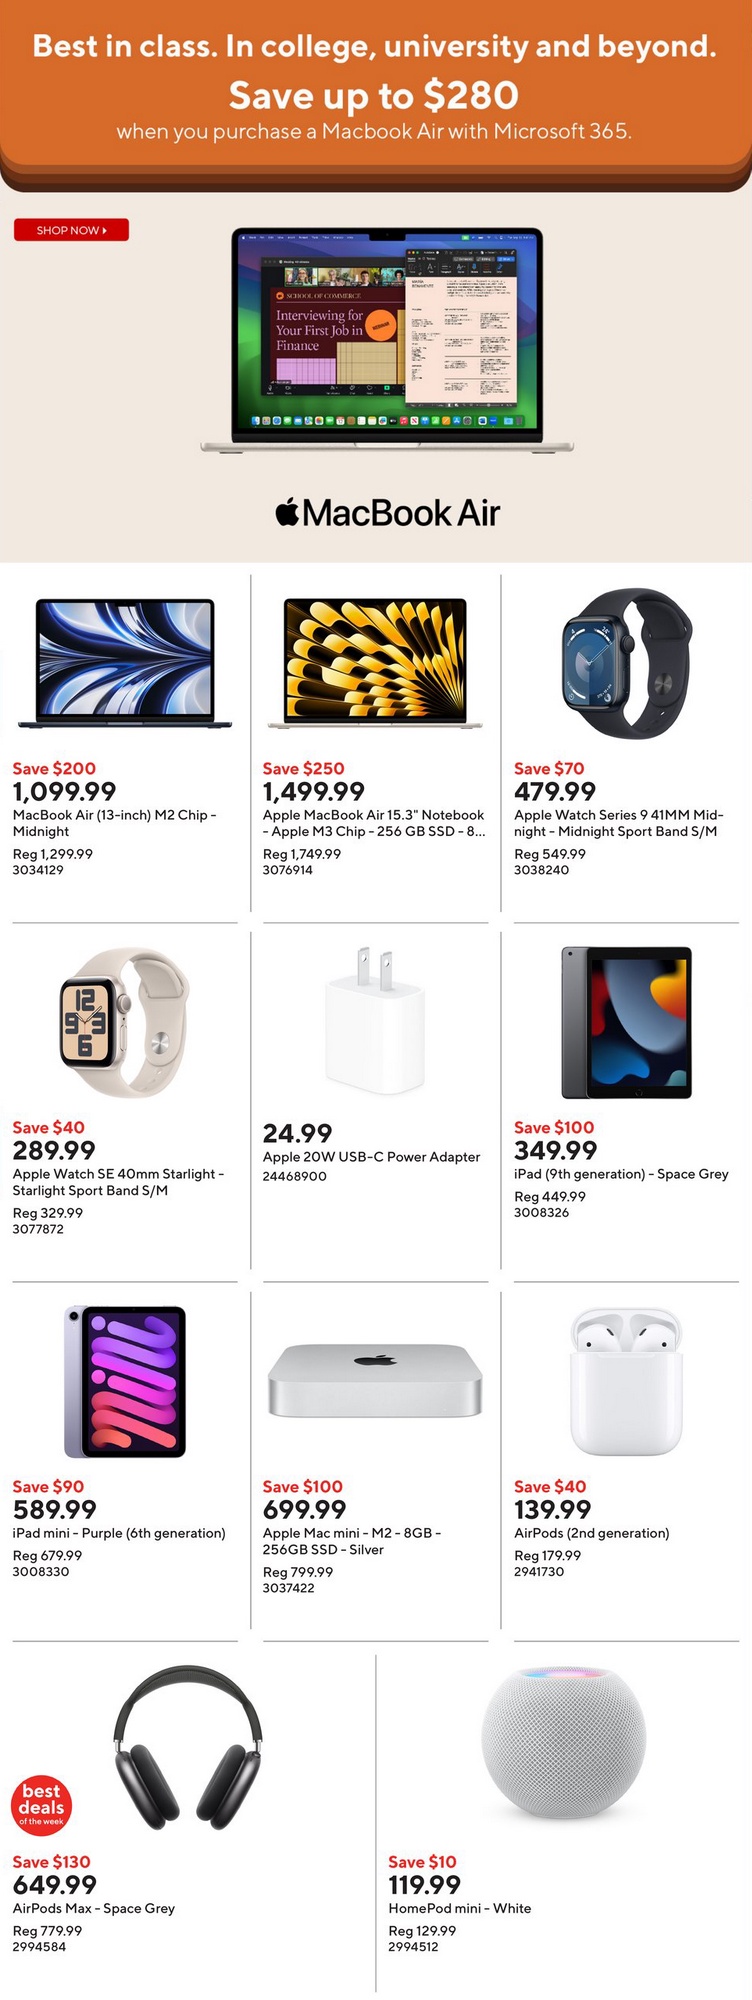Screen dimensions: 752x2000
Task: Select the silver Mac mini image
Action: [x=375, y=1380]
